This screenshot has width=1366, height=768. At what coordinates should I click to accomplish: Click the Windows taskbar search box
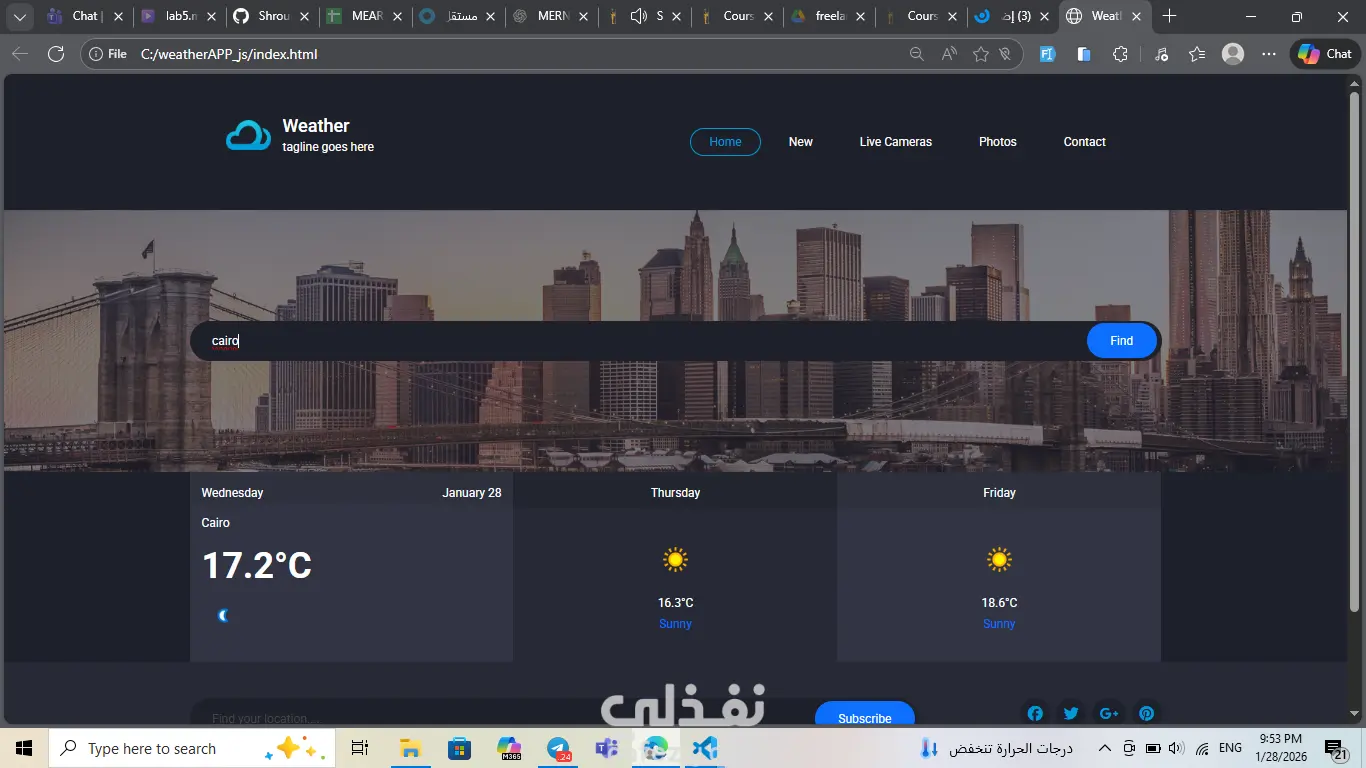(190, 748)
